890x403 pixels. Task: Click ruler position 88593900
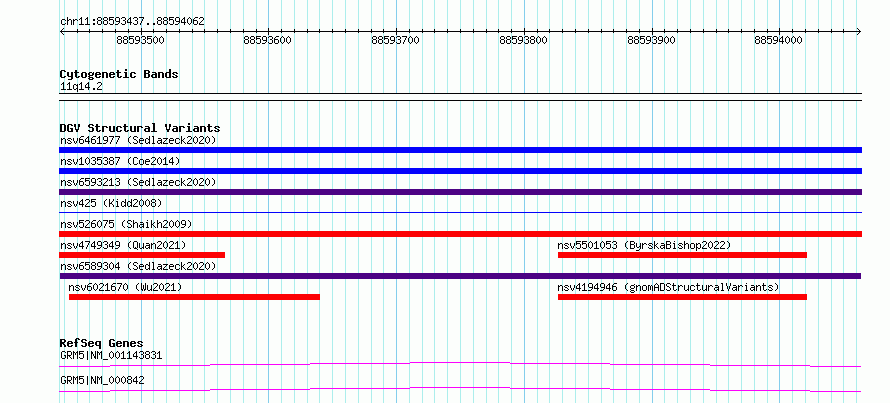[x=651, y=40]
